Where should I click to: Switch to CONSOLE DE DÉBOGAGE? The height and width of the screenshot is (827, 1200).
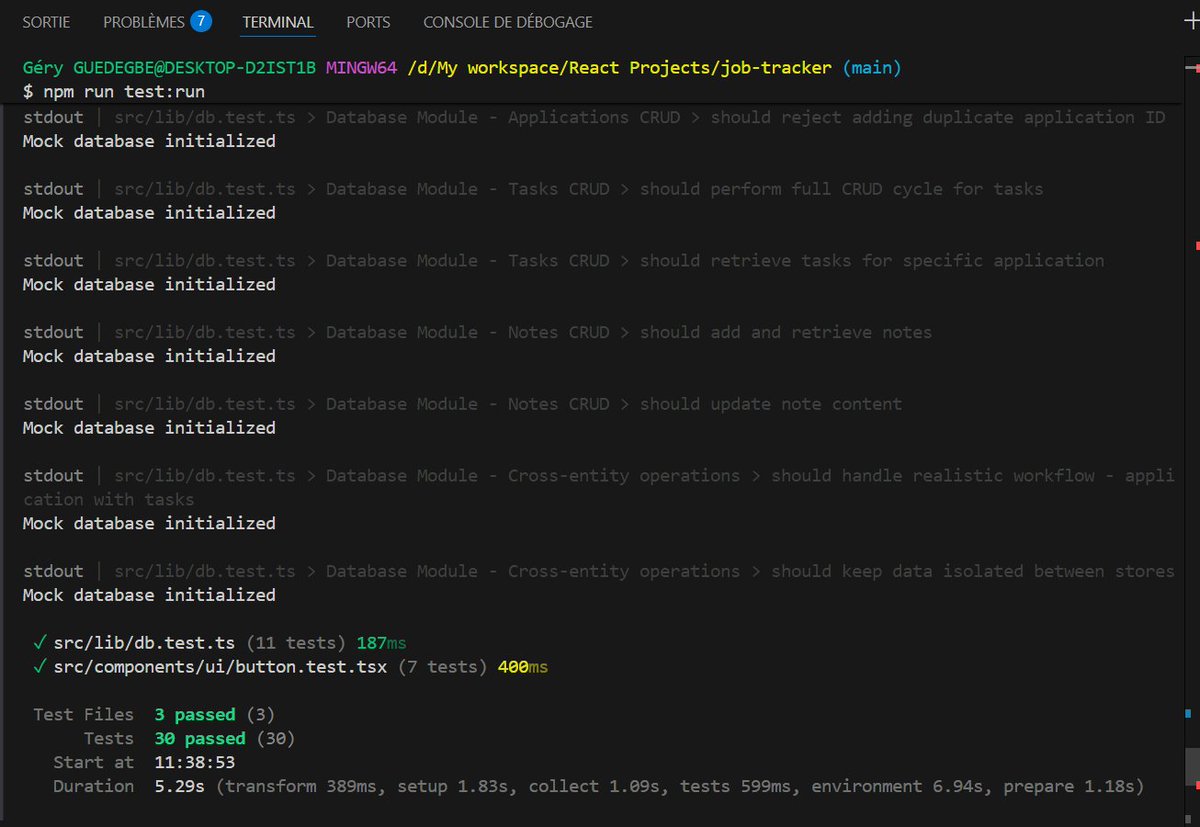508,21
